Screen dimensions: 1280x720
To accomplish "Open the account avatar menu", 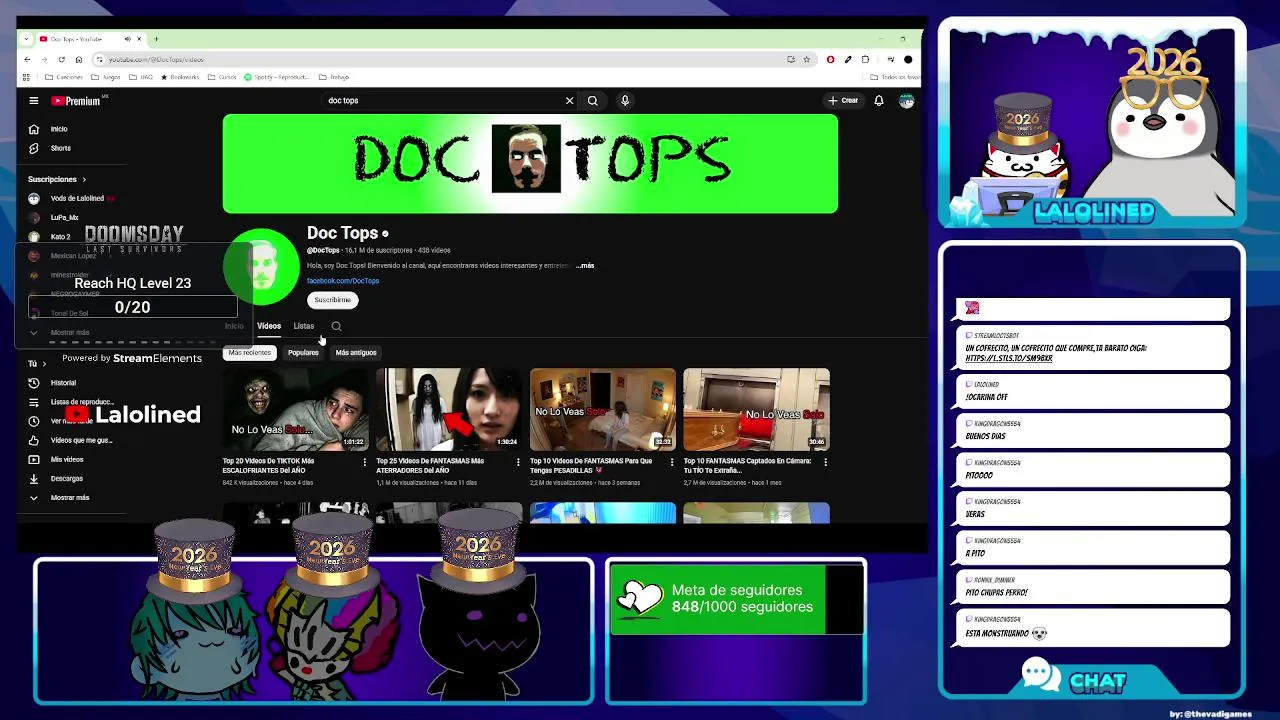I will click(x=906, y=100).
